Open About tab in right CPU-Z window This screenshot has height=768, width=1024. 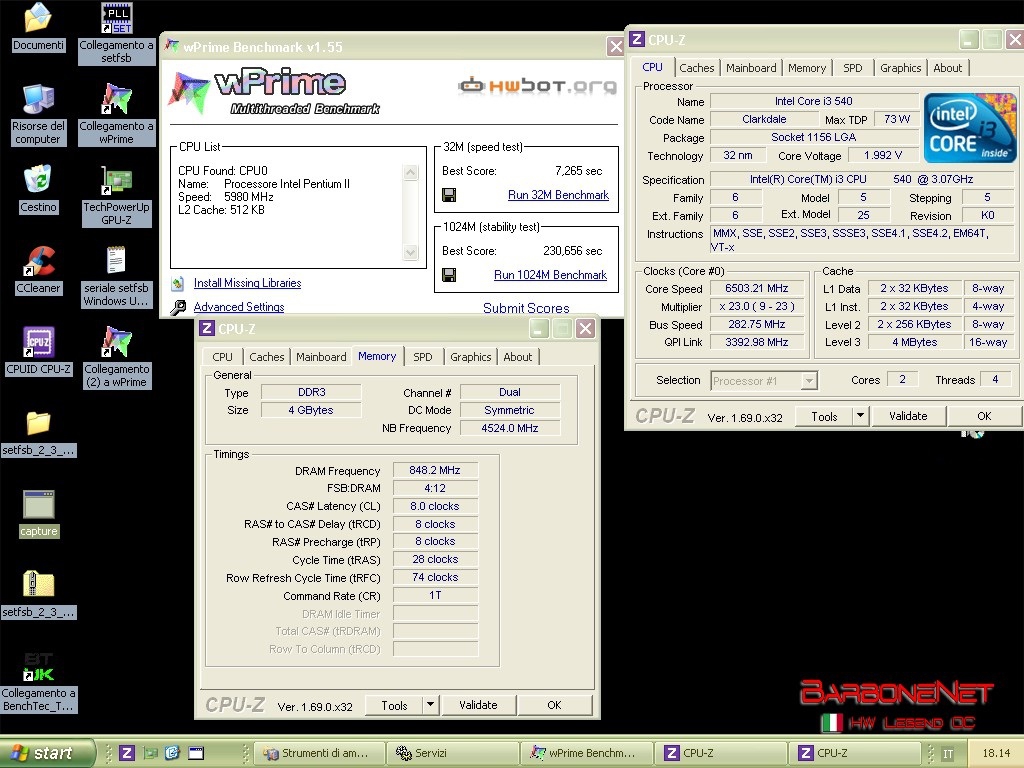coord(948,68)
